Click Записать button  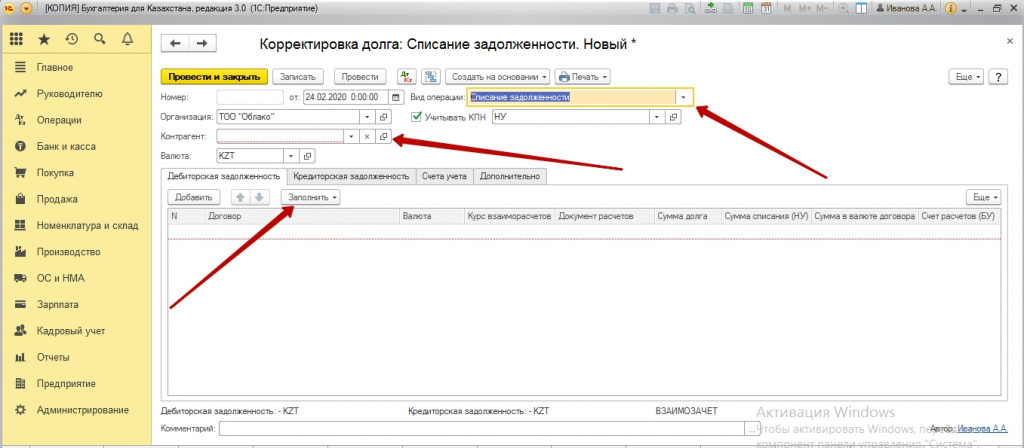click(x=298, y=76)
